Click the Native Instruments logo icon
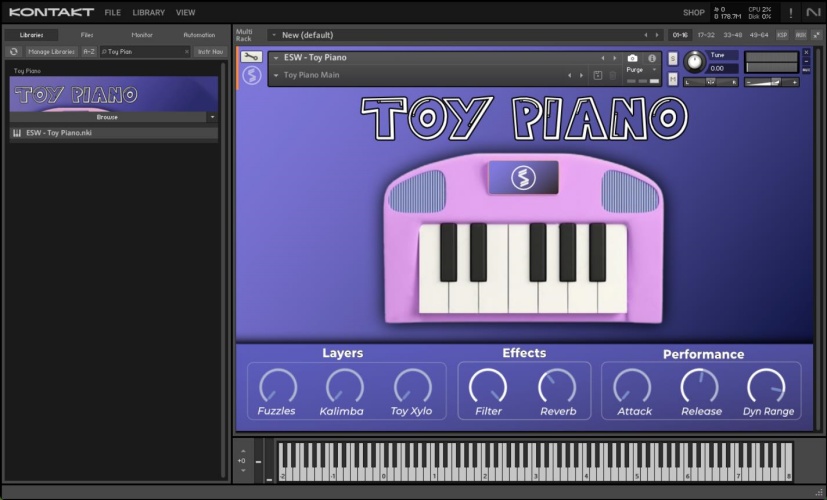The image size is (827, 500). (813, 12)
